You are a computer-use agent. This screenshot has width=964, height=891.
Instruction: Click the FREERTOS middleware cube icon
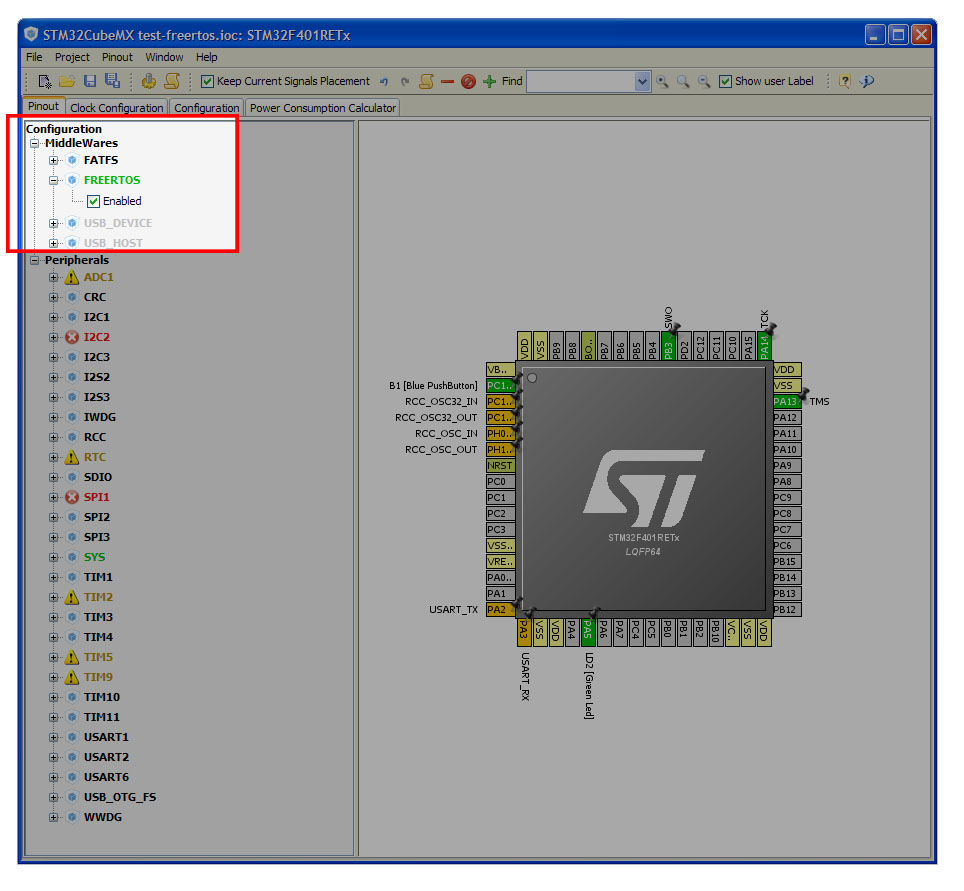pyautogui.click(x=72, y=180)
